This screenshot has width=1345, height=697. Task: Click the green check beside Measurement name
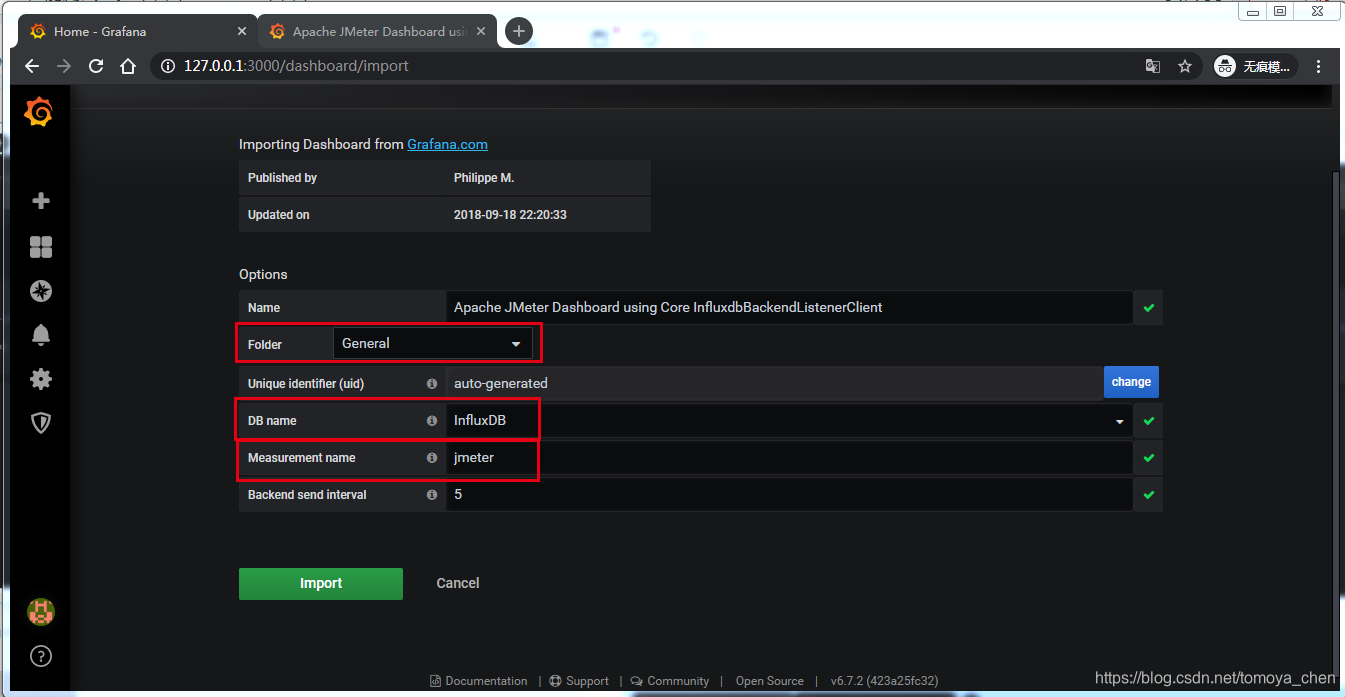click(x=1148, y=458)
